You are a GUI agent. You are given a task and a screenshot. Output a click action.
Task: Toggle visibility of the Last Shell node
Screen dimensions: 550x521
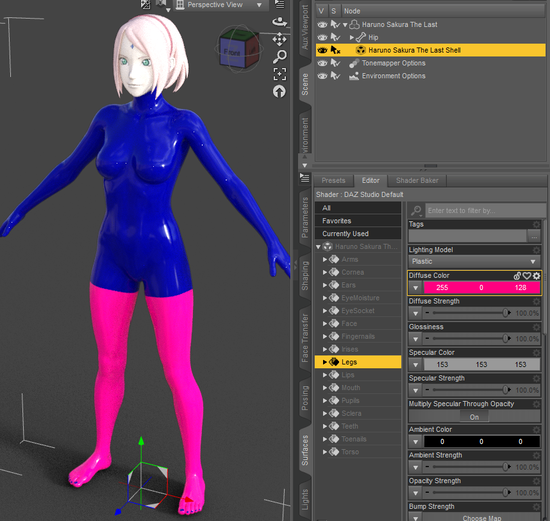322,50
